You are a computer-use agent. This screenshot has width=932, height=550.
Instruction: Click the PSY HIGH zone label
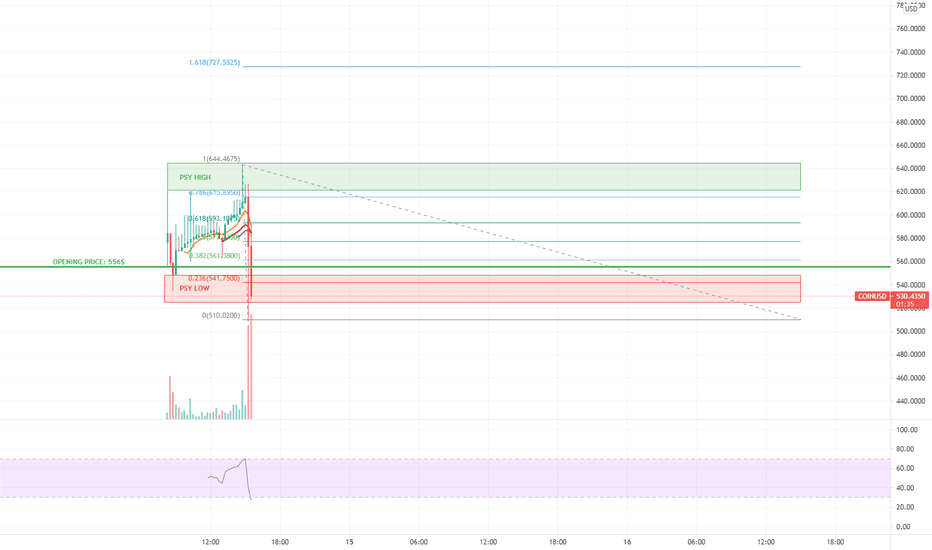tap(195, 177)
